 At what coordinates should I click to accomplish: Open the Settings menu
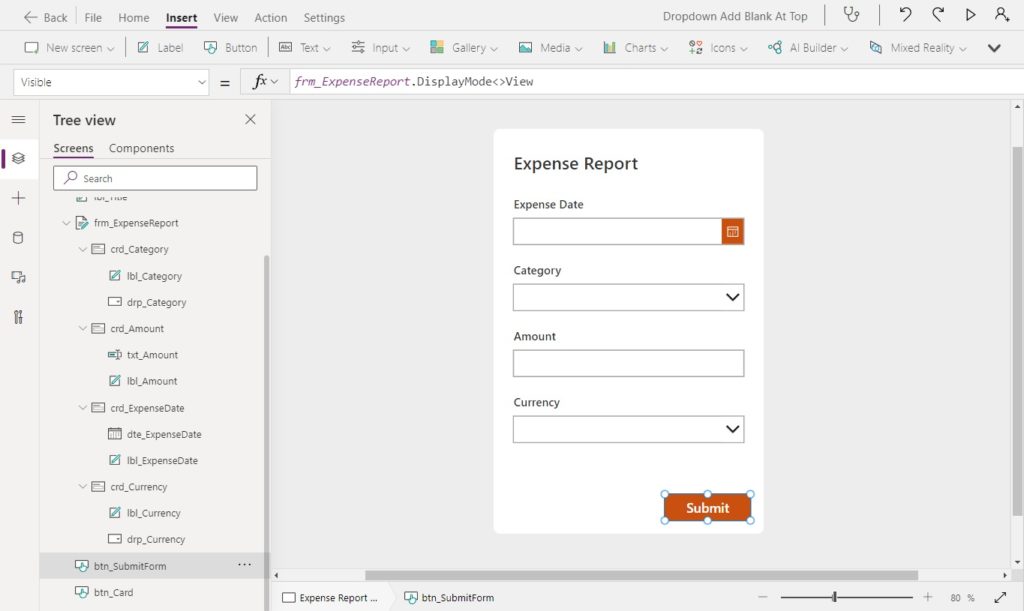point(324,18)
